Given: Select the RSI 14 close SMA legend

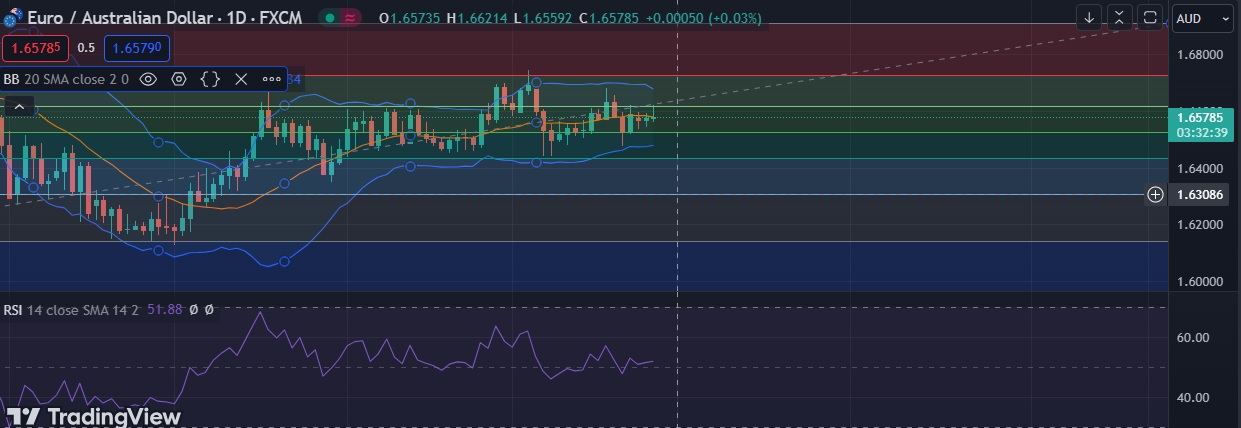Looking at the screenshot, I should pyautogui.click(x=71, y=310).
